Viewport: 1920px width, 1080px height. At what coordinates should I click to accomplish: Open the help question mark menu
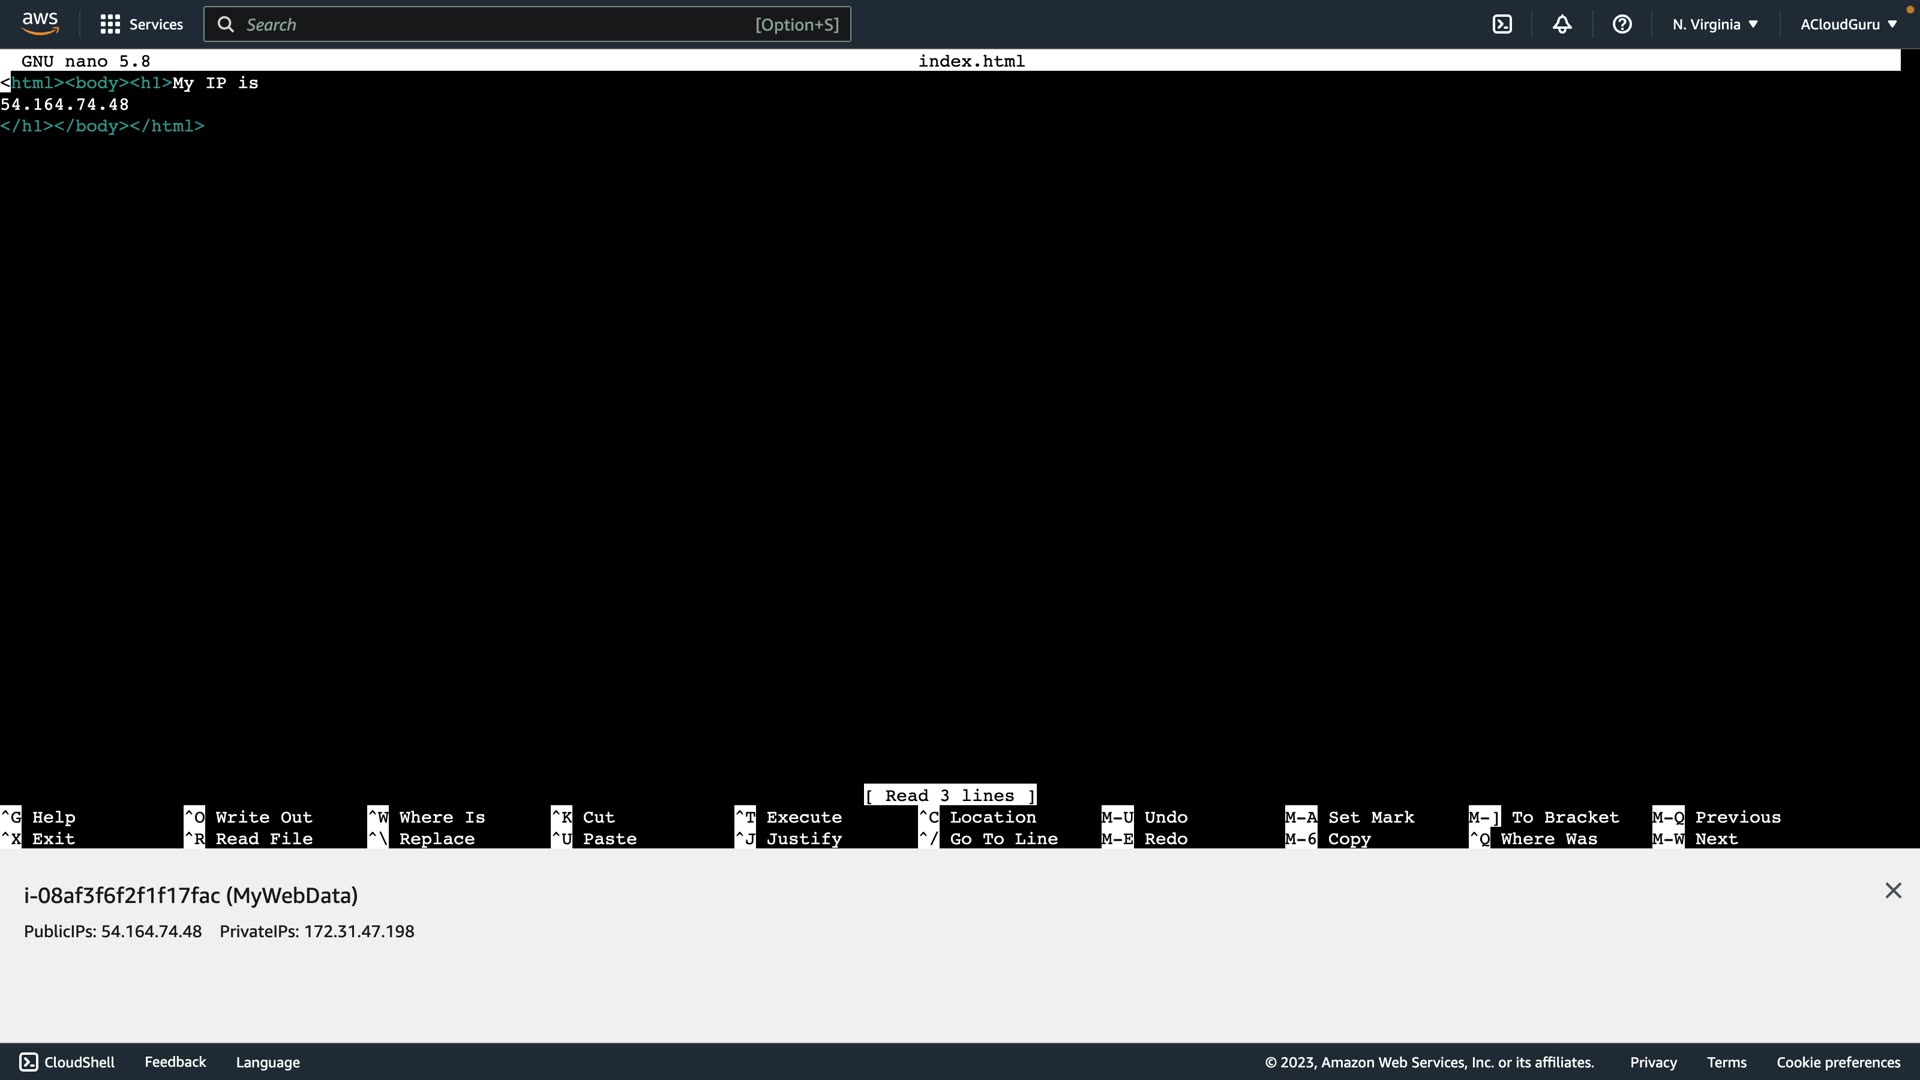point(1622,24)
